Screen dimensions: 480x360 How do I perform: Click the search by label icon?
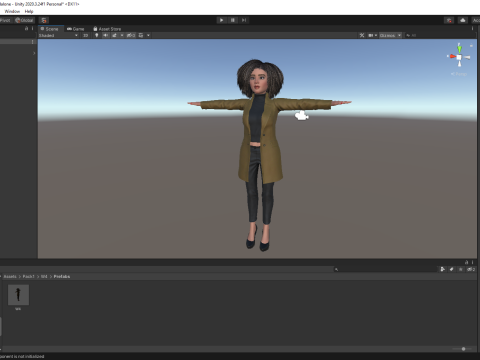tap(452, 269)
